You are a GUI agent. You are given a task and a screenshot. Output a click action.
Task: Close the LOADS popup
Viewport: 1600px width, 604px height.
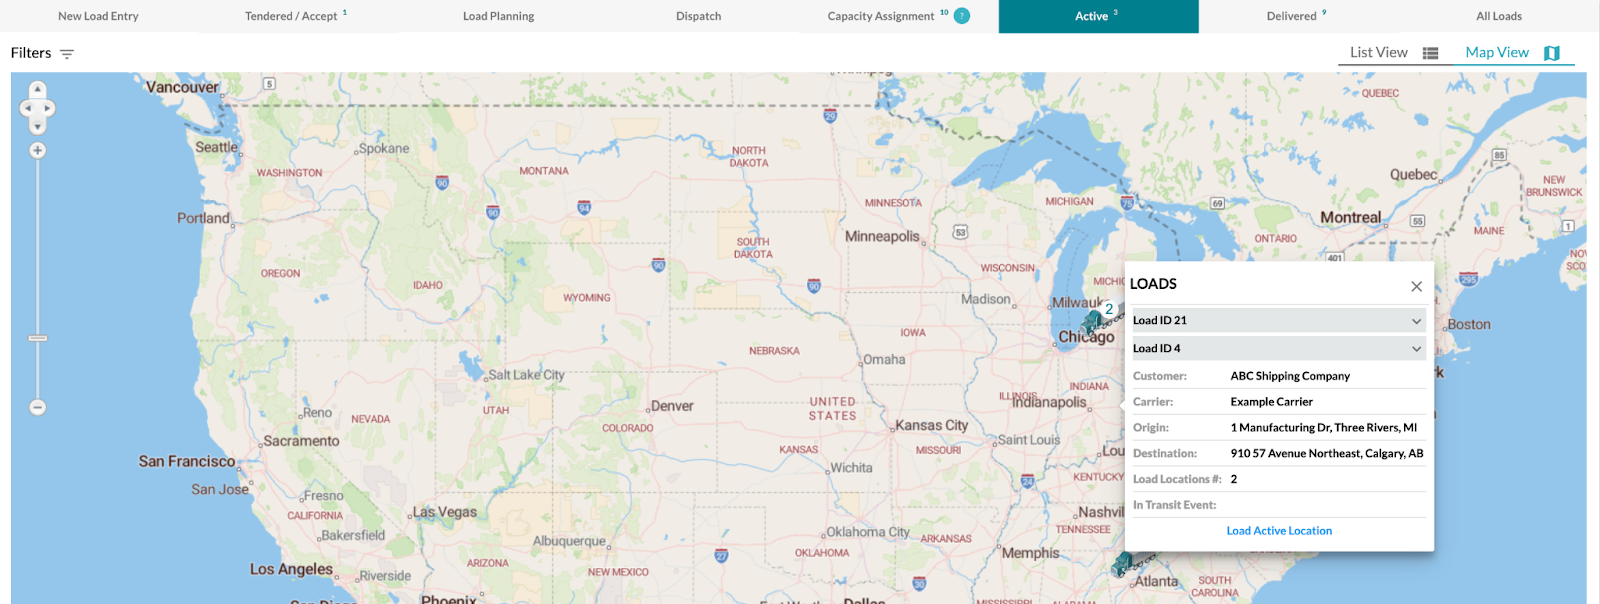click(1416, 286)
